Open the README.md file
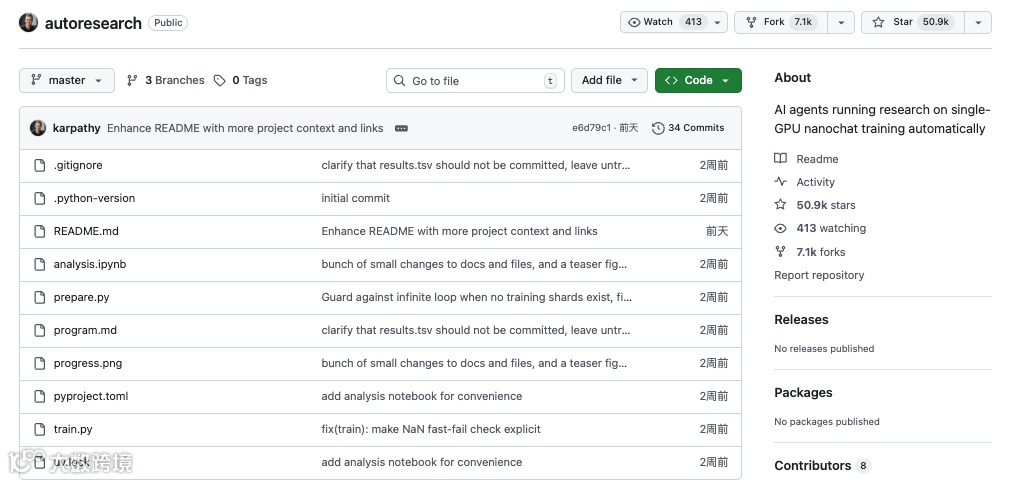 coord(86,231)
